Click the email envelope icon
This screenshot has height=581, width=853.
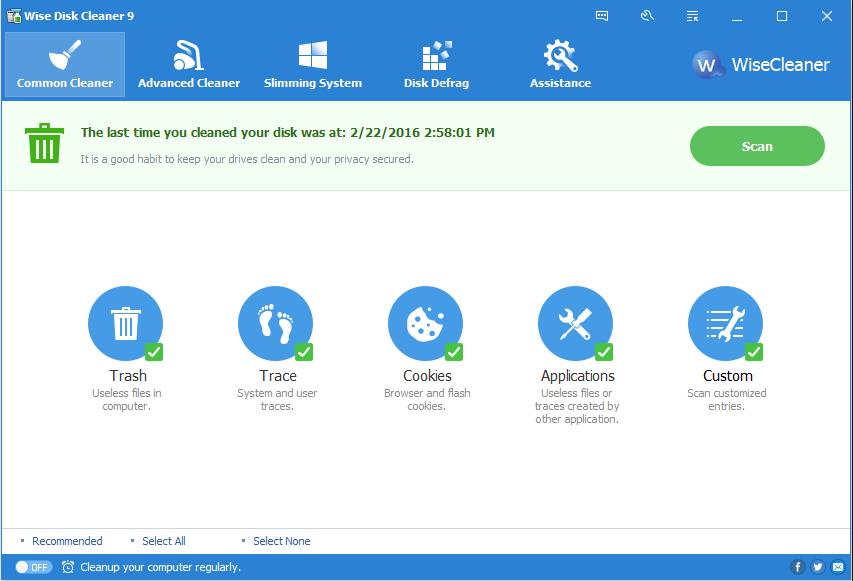838,567
